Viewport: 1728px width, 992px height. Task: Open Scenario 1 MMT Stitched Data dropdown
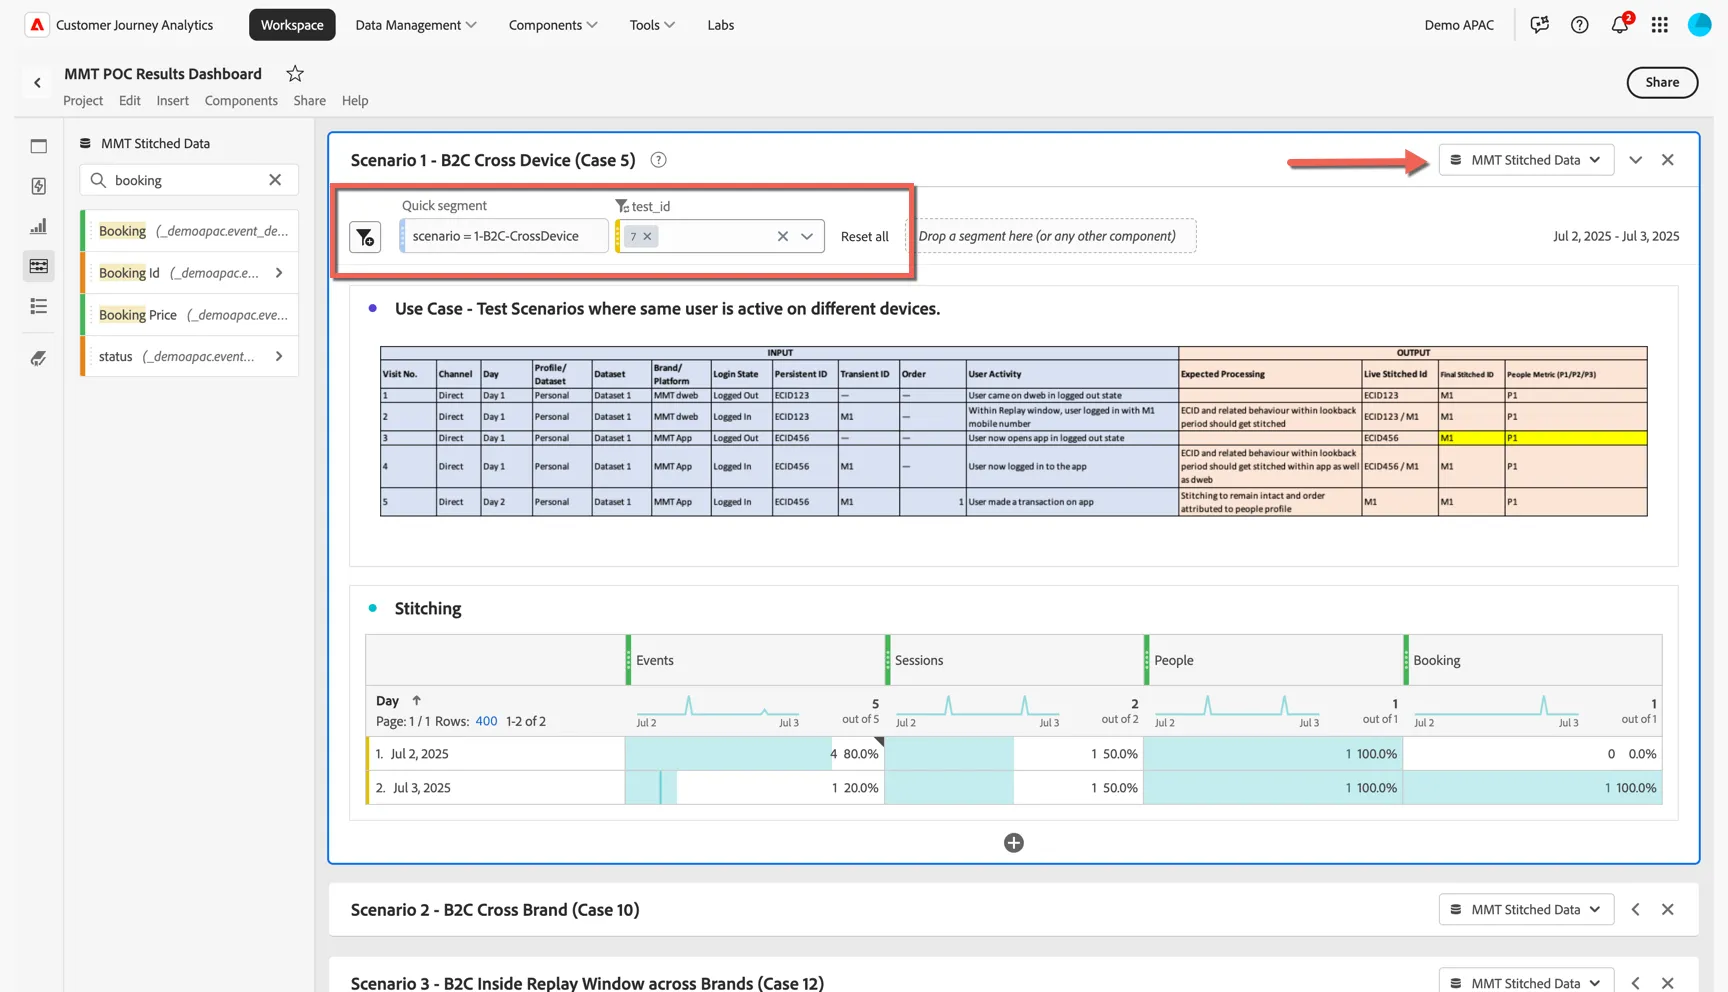point(1526,160)
